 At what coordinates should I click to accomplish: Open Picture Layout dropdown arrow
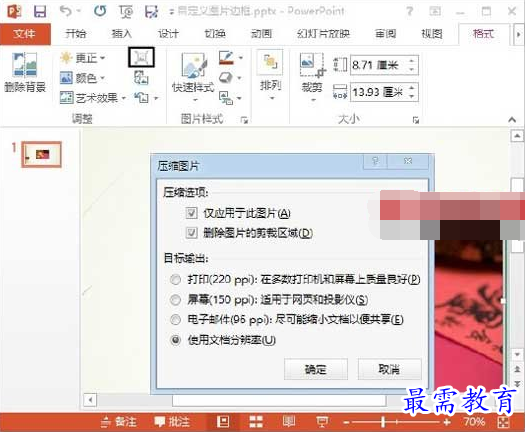[239, 98]
